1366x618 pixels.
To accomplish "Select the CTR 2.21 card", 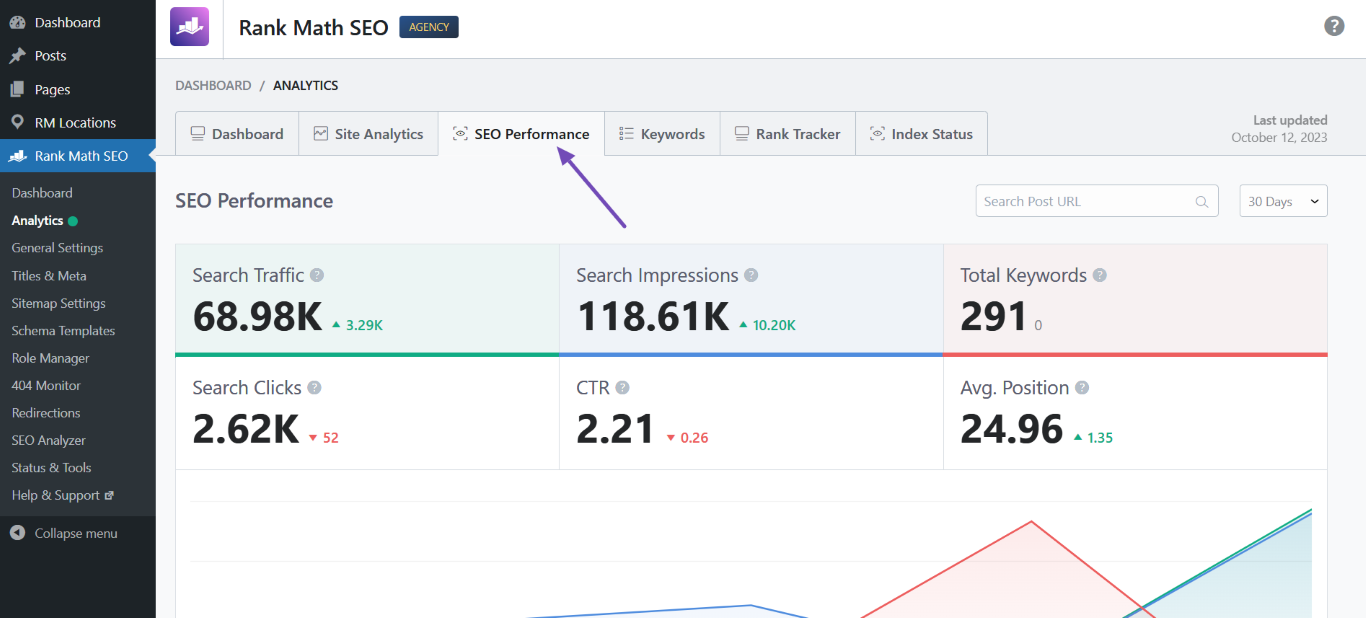I will pos(751,413).
